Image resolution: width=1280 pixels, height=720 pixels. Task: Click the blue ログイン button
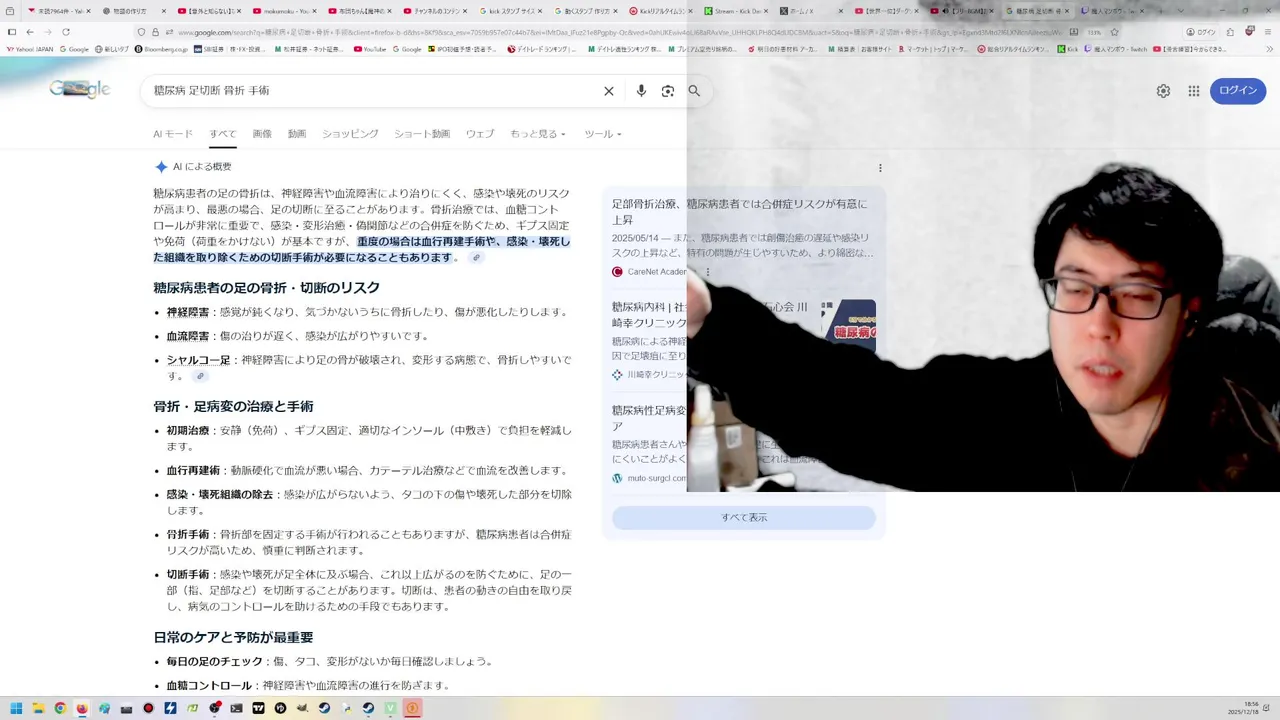click(1238, 91)
